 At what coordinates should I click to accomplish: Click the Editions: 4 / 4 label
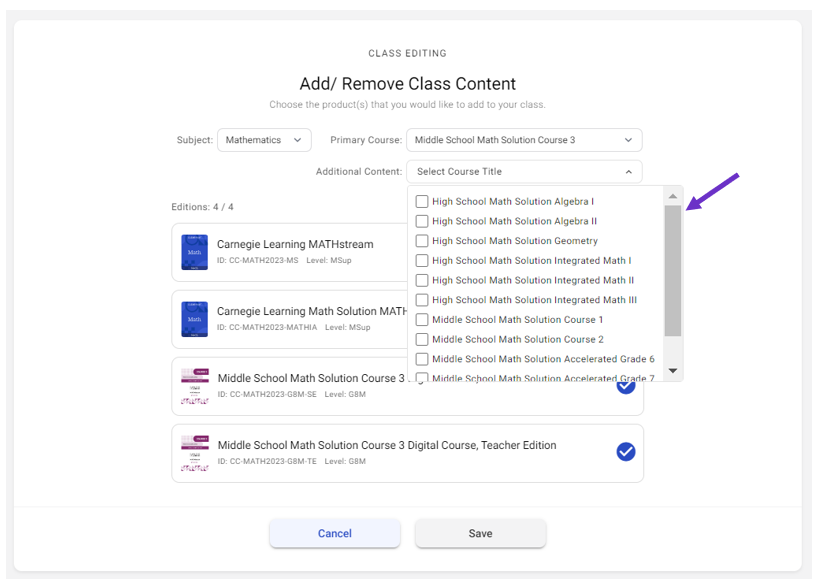(202, 207)
